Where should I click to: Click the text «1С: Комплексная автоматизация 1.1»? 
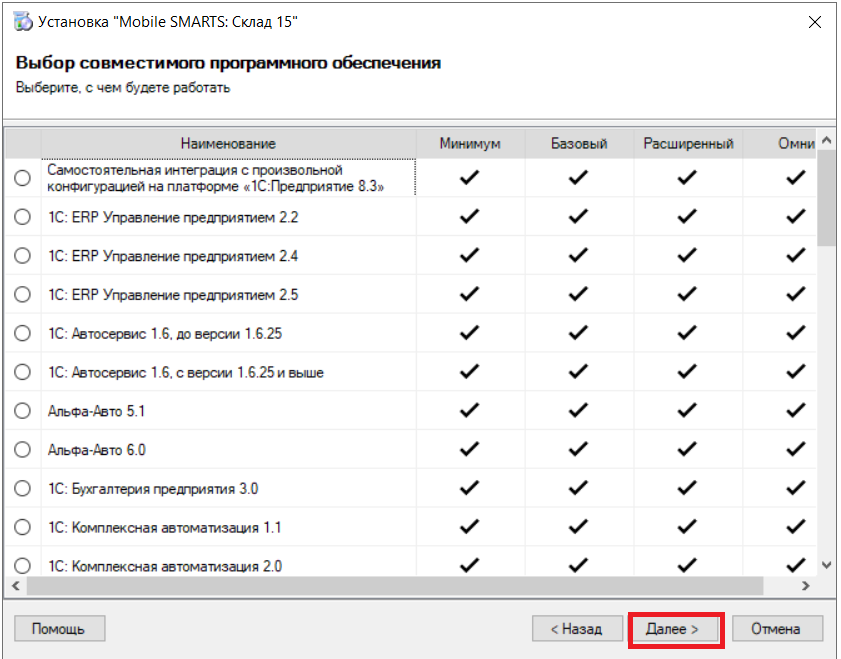pos(165,528)
